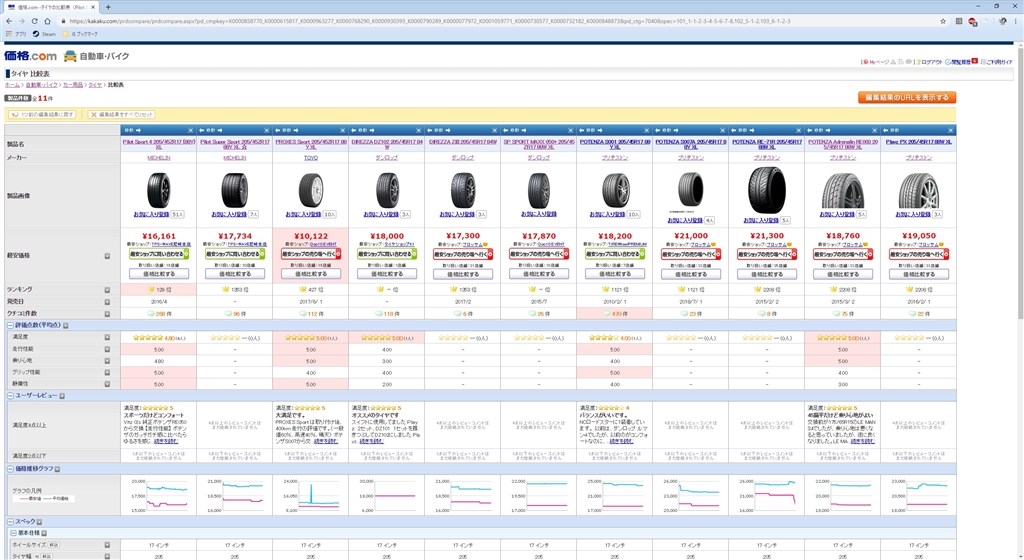Open a new browser tab with the plus button

pos(108,7)
